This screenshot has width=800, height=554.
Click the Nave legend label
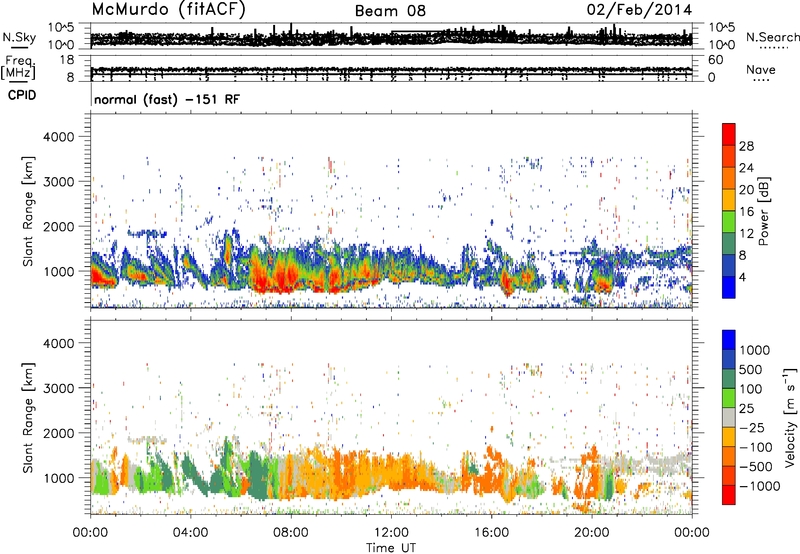click(761, 69)
